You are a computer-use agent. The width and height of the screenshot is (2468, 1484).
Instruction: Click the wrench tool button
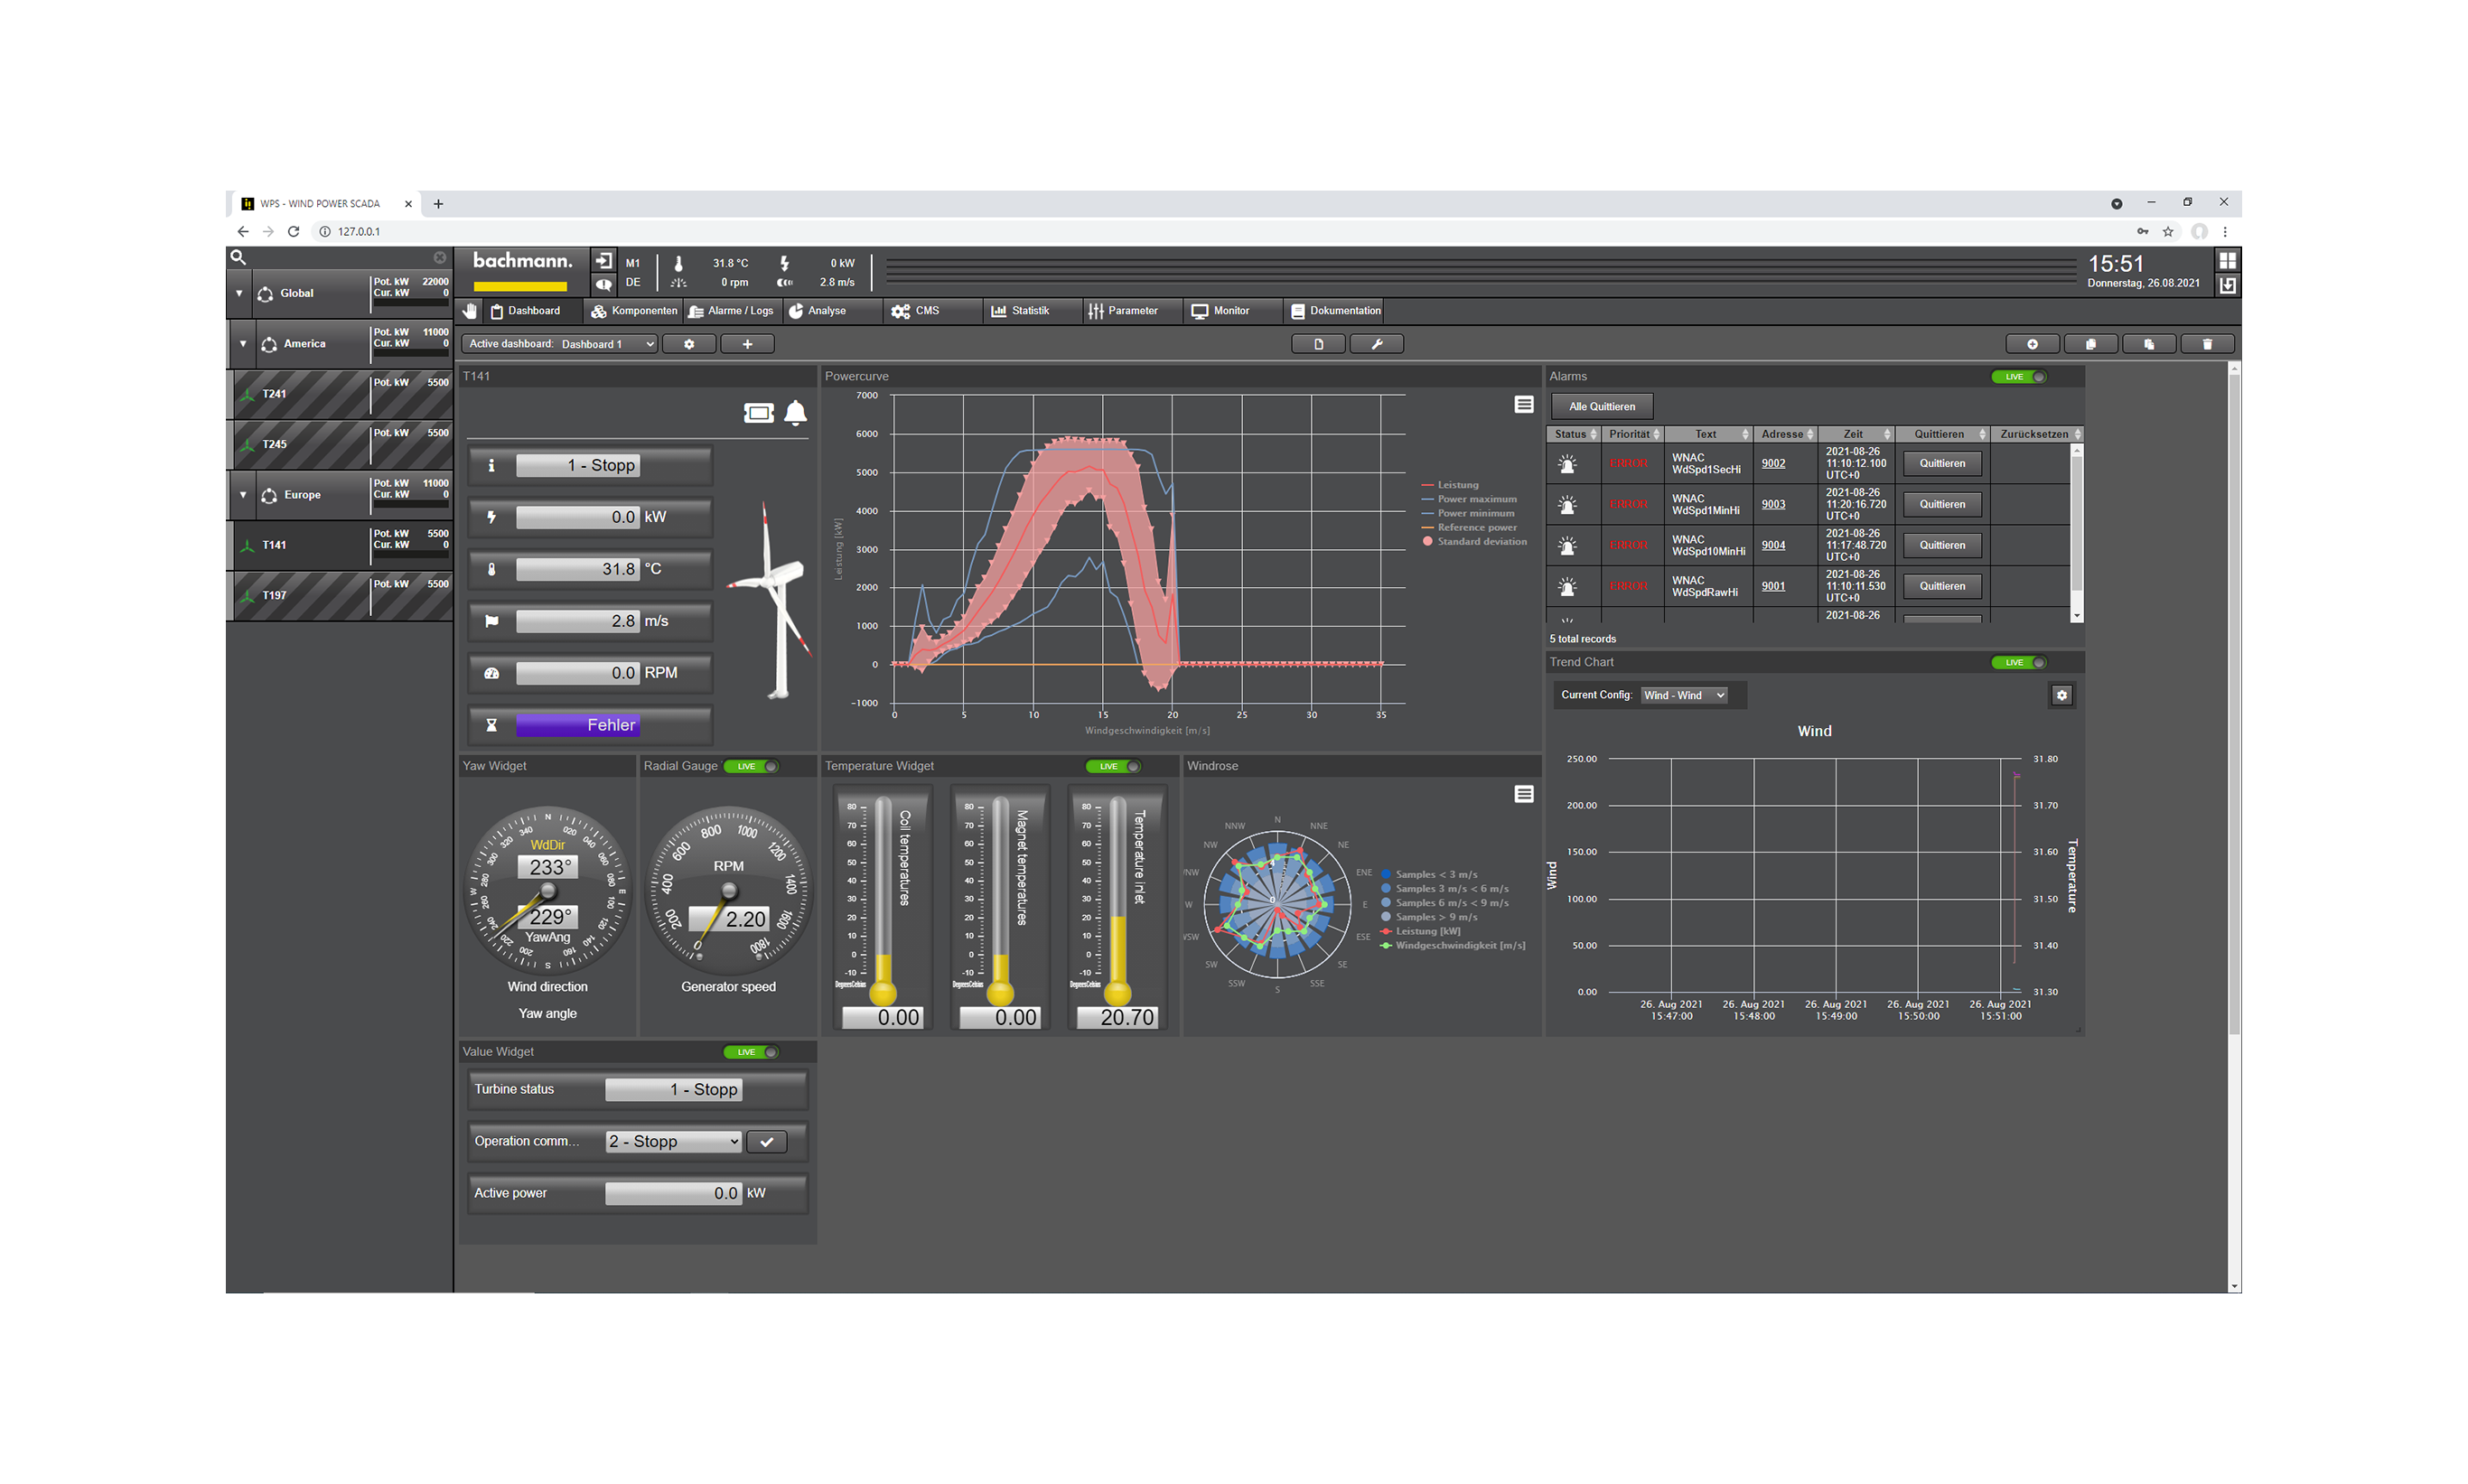(1376, 344)
